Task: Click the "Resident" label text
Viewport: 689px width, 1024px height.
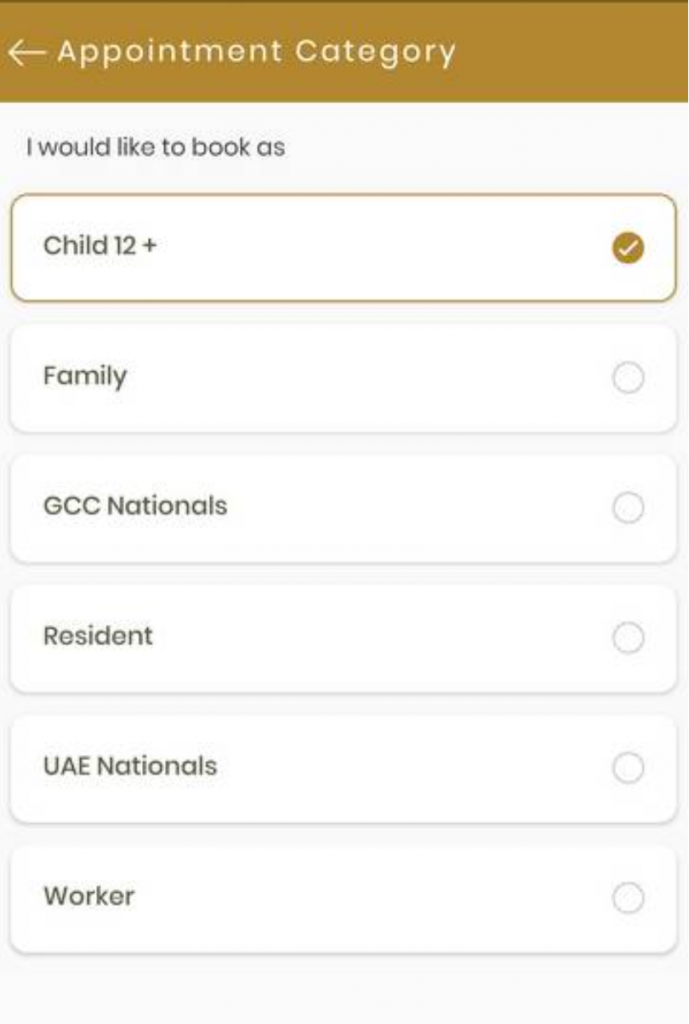Action: point(98,636)
